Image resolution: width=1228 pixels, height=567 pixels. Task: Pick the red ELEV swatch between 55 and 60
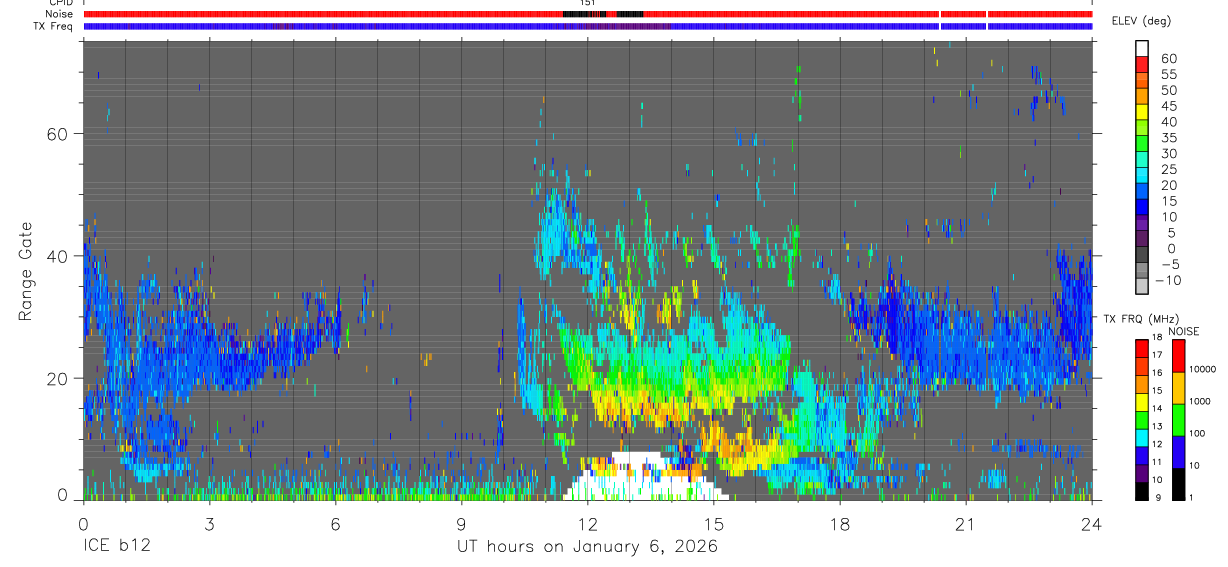[1143, 64]
